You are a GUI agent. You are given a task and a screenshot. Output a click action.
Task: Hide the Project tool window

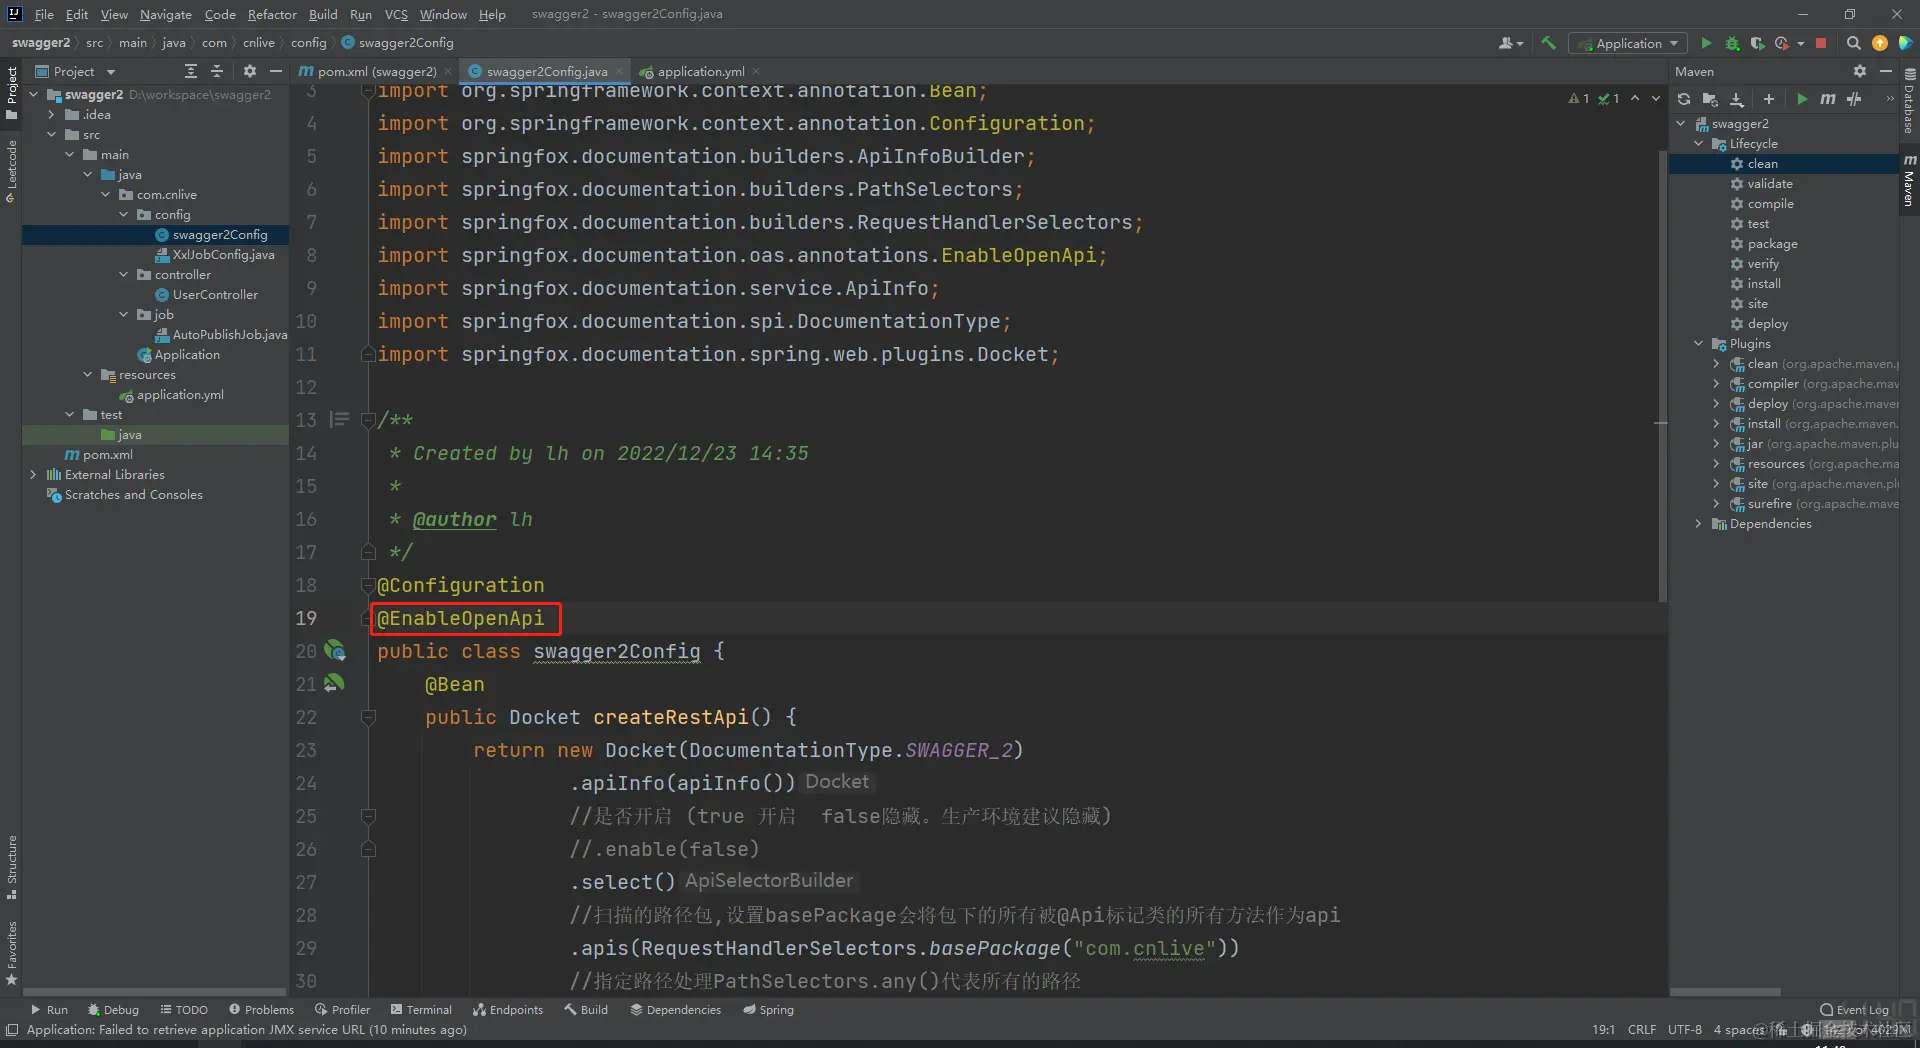pos(276,71)
